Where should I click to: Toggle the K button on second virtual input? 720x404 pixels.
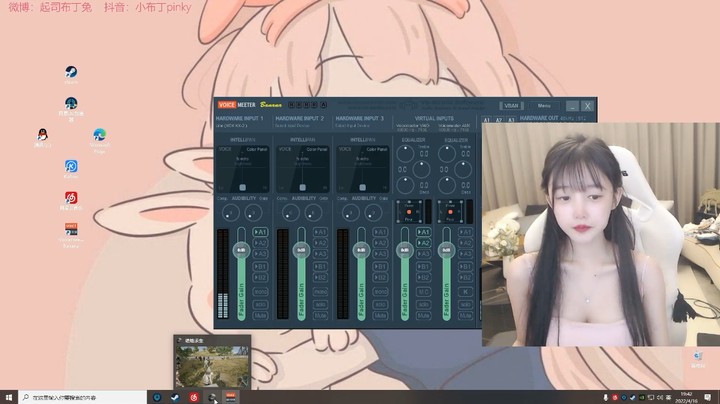[465, 292]
